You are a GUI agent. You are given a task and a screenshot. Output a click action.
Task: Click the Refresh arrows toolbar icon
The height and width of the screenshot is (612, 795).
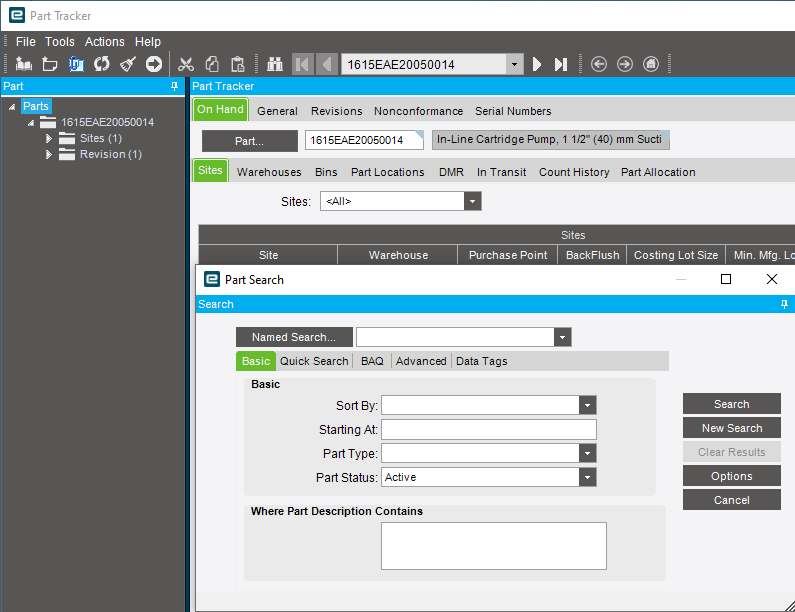(x=101, y=64)
